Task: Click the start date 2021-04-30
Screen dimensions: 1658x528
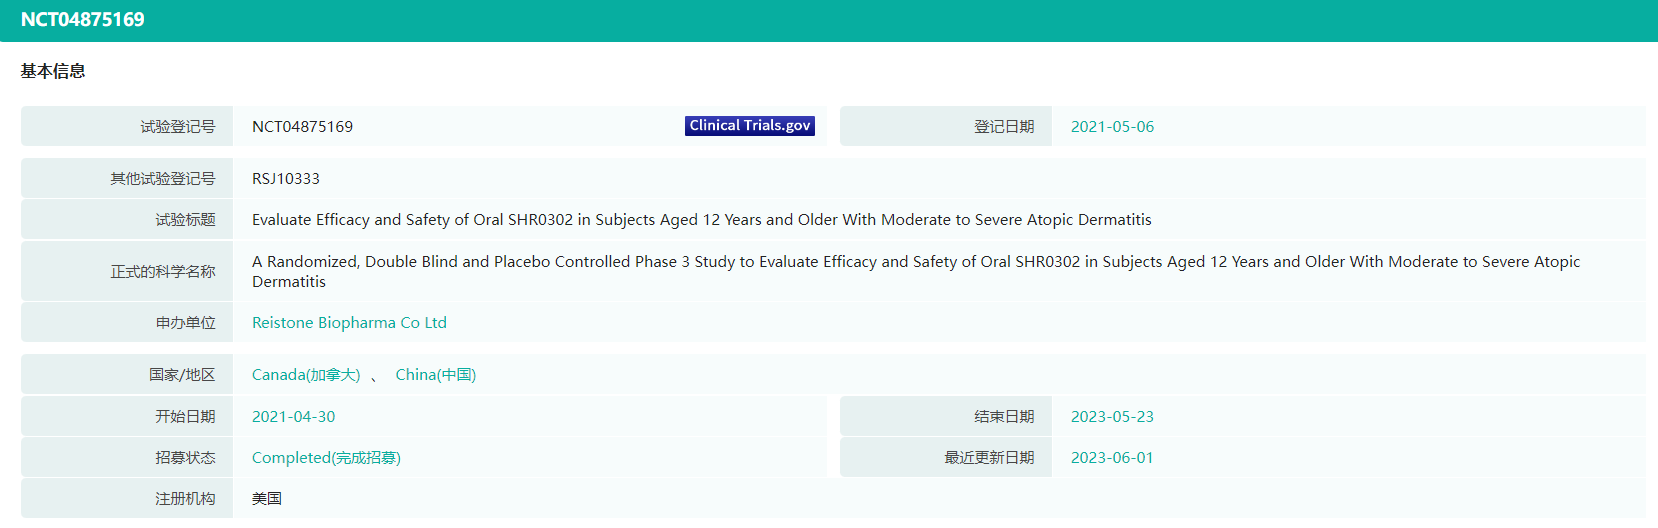Action: pos(293,417)
